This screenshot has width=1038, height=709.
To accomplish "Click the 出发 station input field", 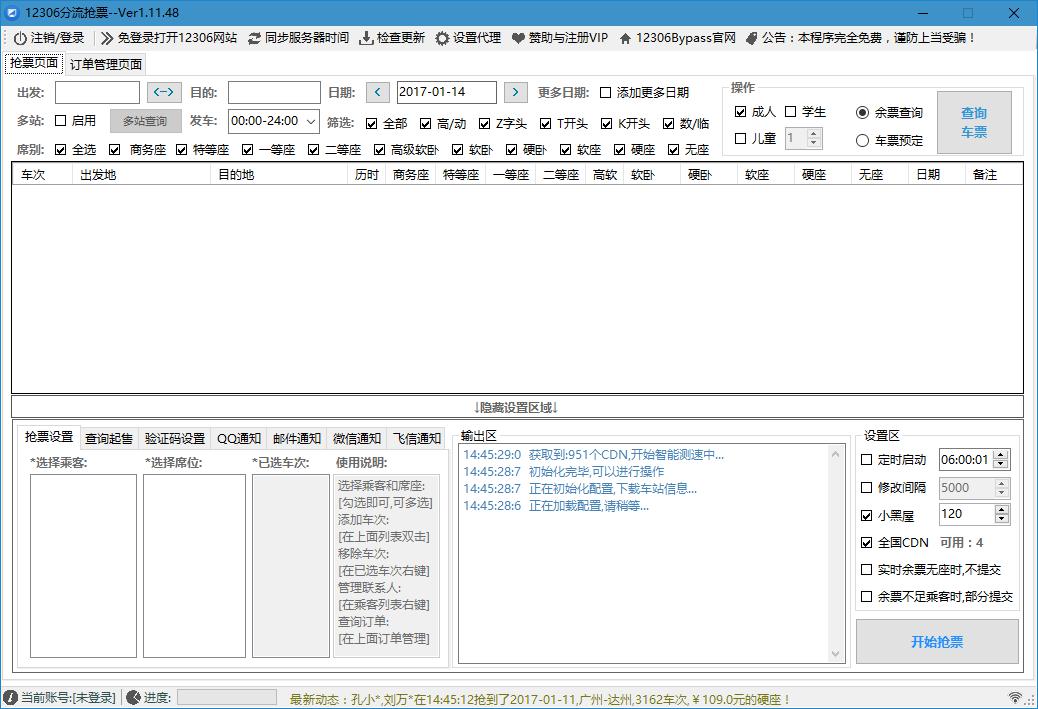I will 97,92.
